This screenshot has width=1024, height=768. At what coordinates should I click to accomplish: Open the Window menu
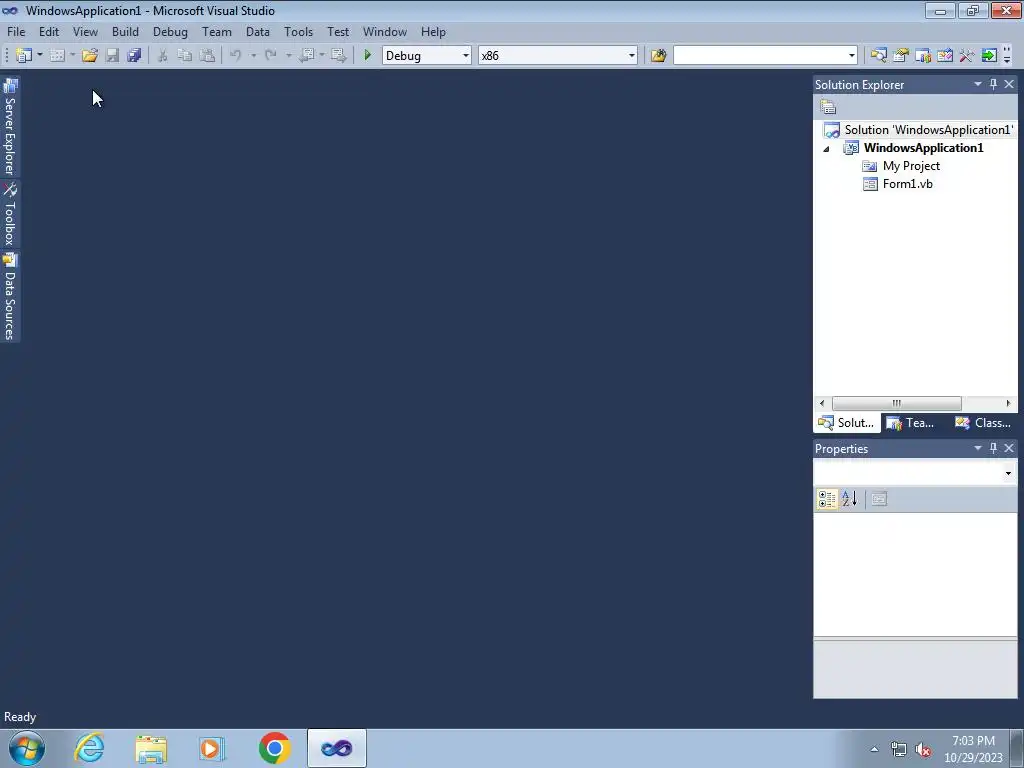click(x=385, y=32)
